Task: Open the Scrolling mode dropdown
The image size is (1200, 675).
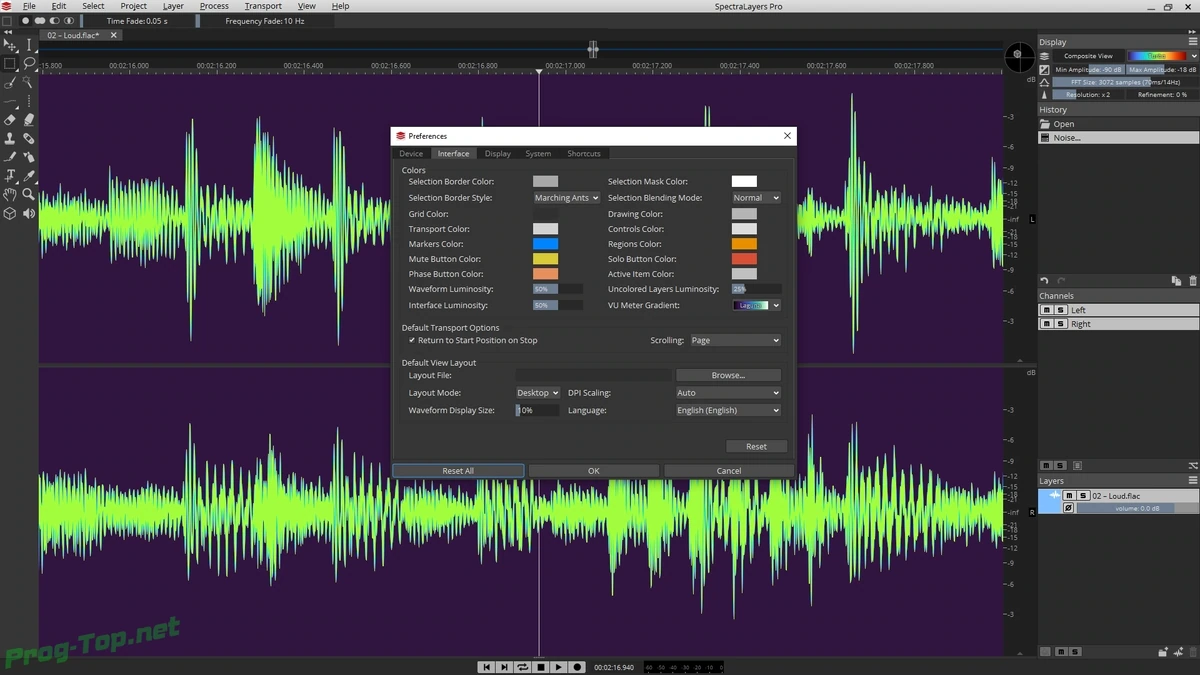Action: (x=735, y=340)
